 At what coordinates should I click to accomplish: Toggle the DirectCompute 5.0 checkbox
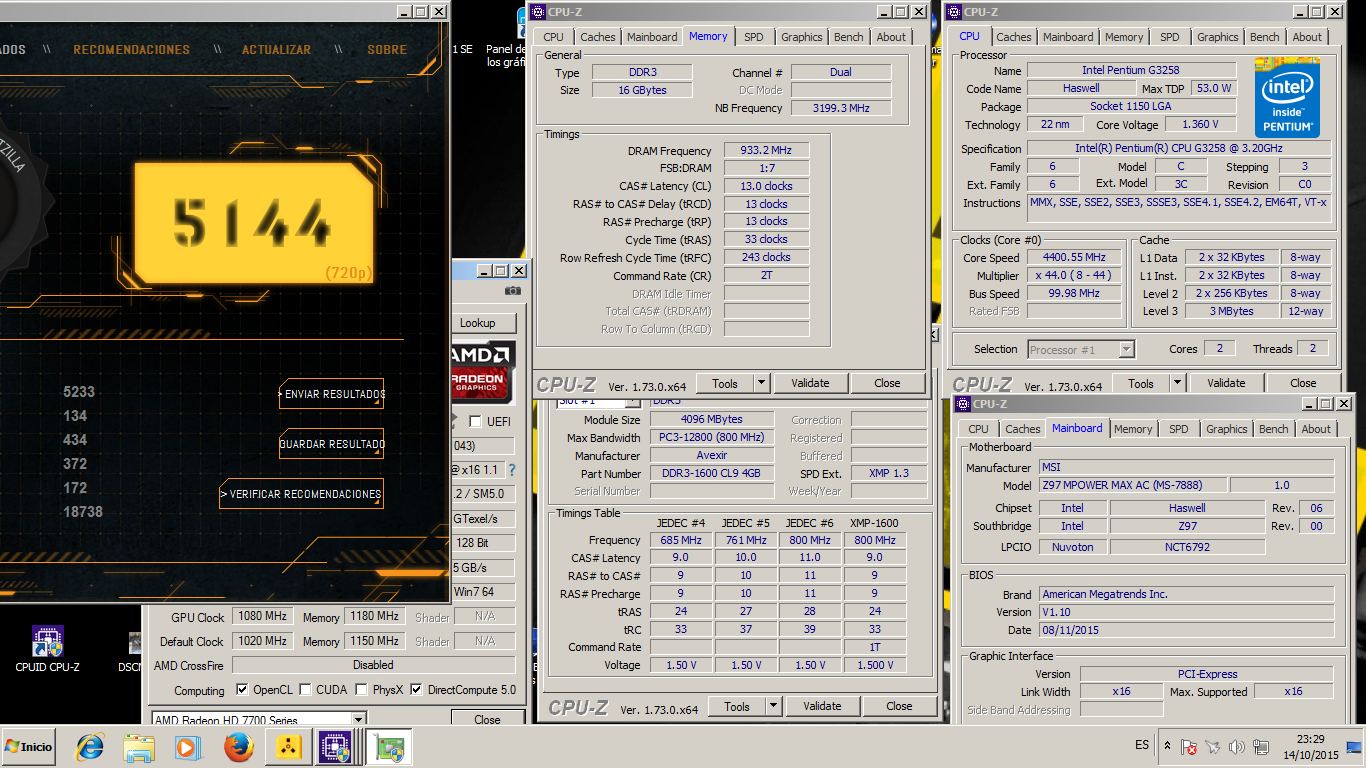[x=416, y=690]
